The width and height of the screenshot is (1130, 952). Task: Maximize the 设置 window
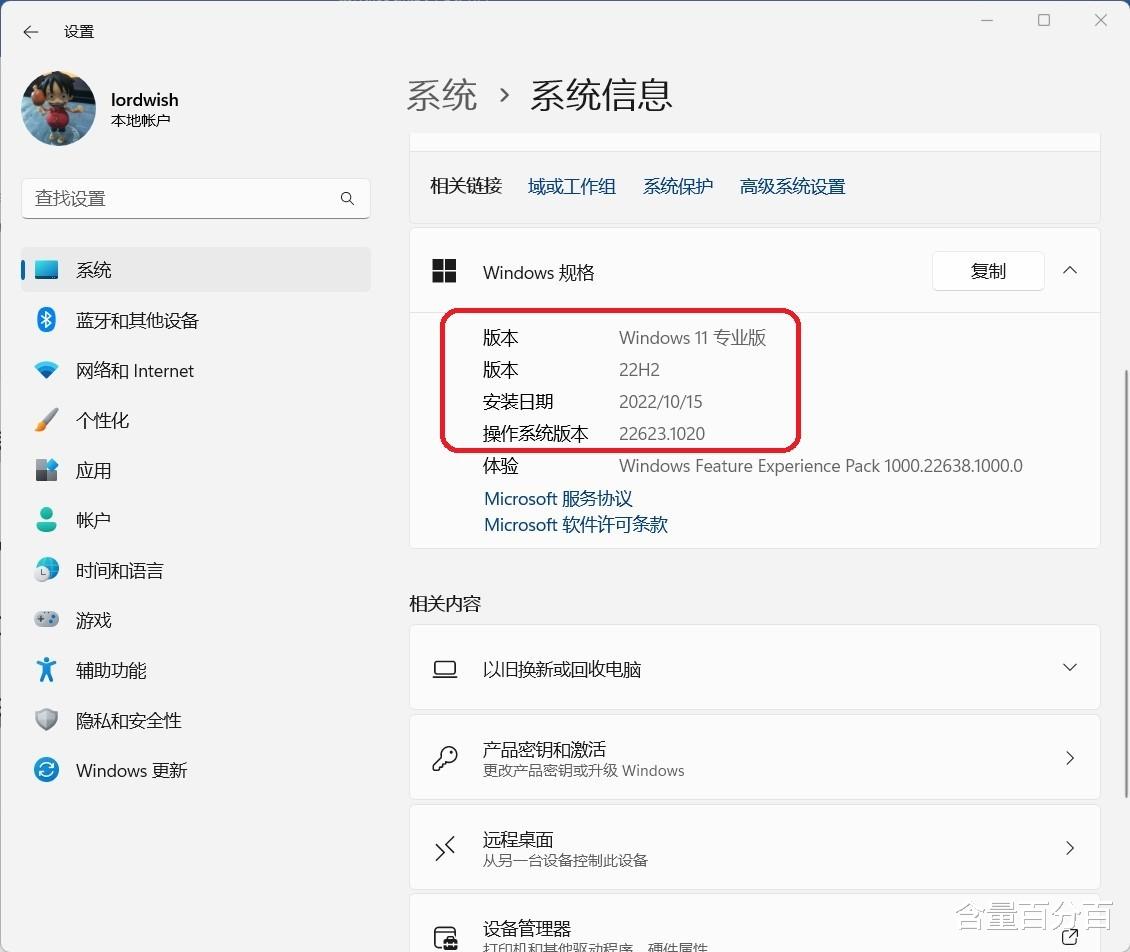coord(1044,20)
